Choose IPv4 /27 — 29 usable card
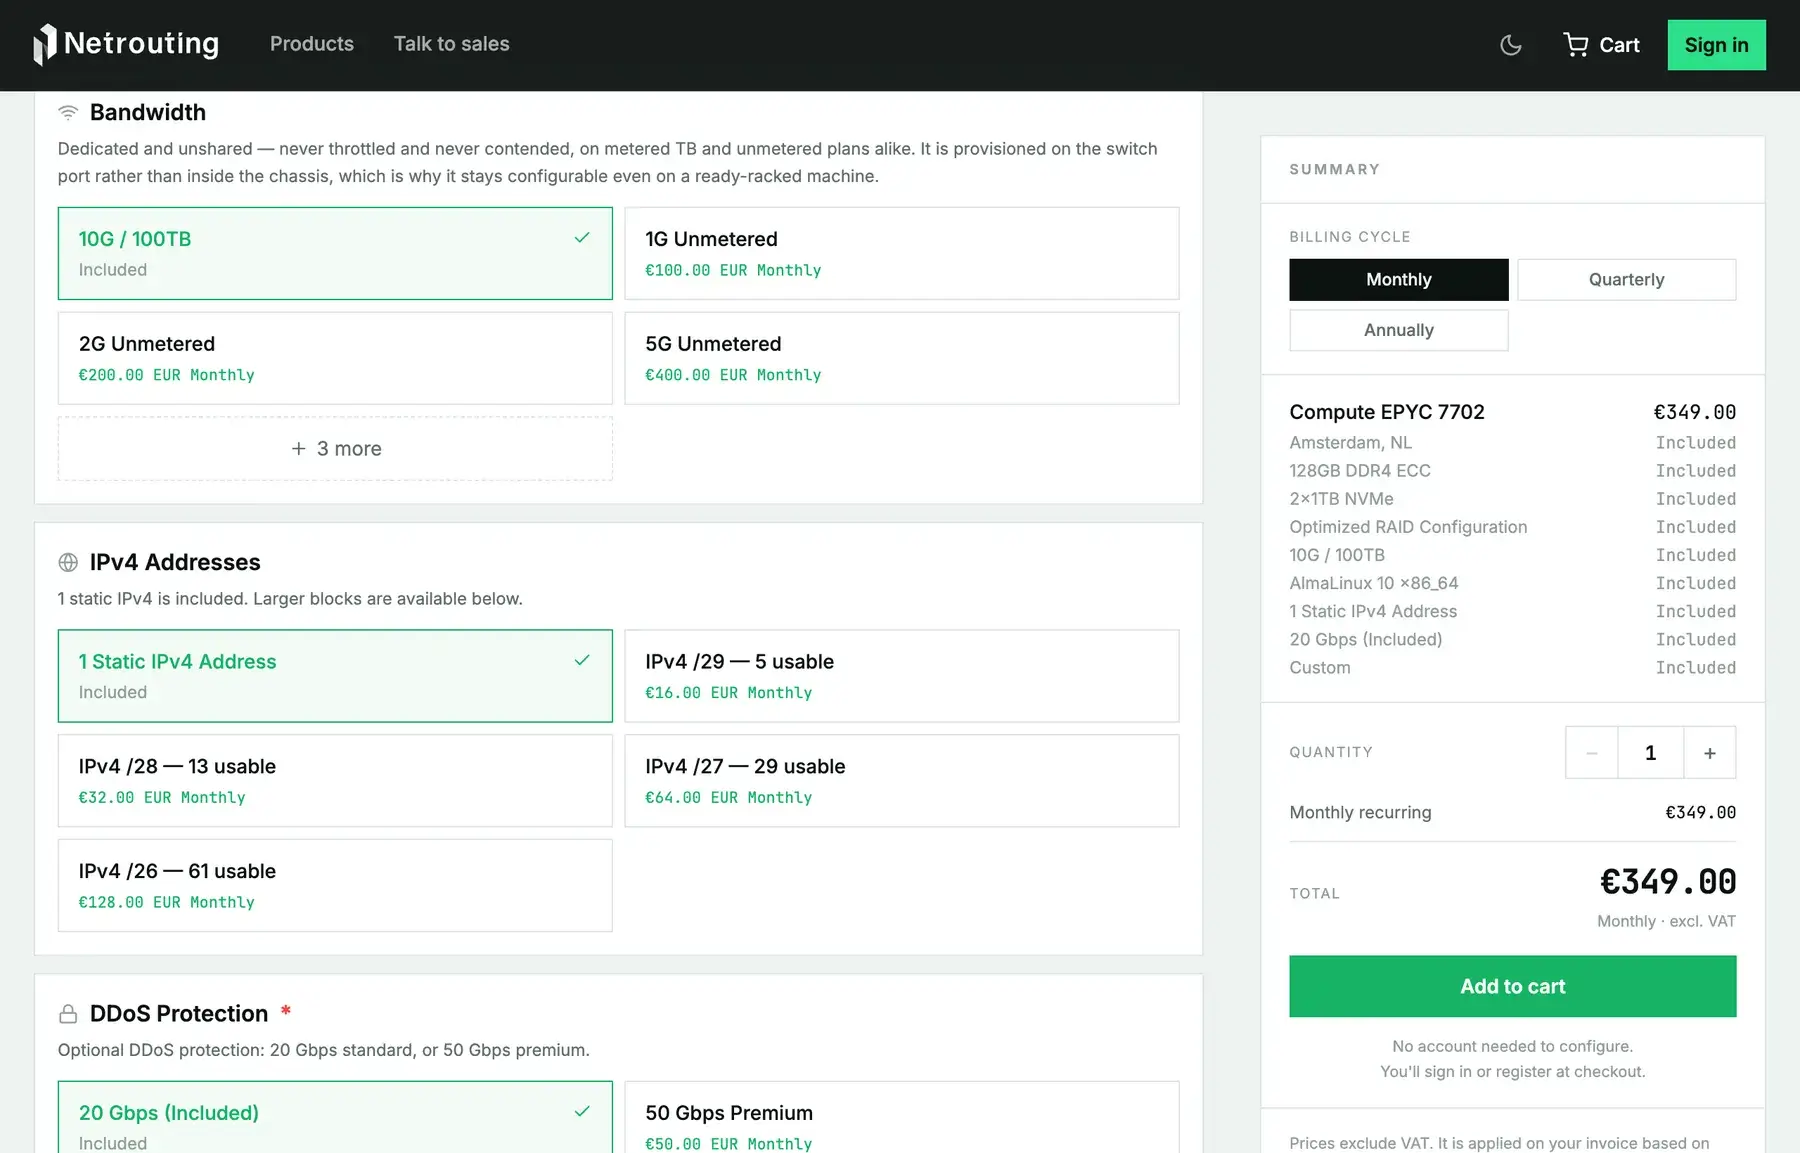This screenshot has height=1153, width=1800. pos(902,781)
